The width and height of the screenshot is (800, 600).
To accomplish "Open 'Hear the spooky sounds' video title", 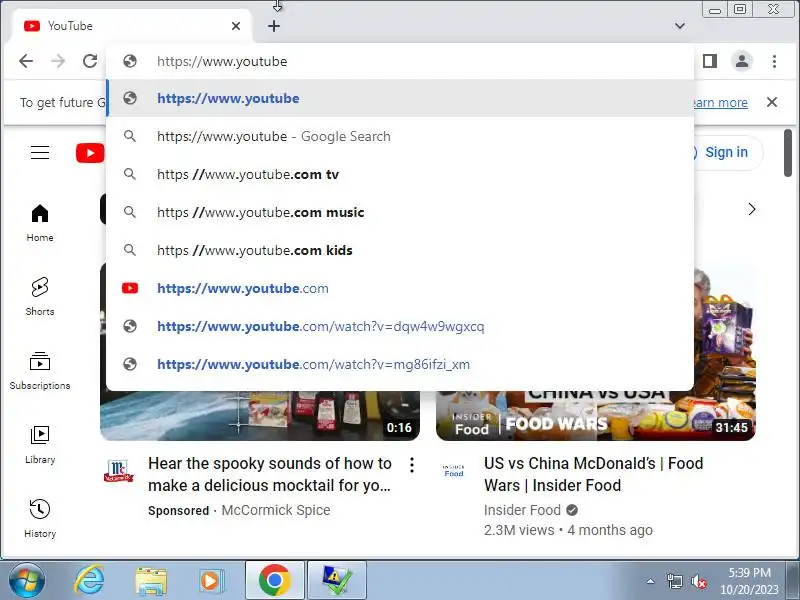I will point(270,474).
